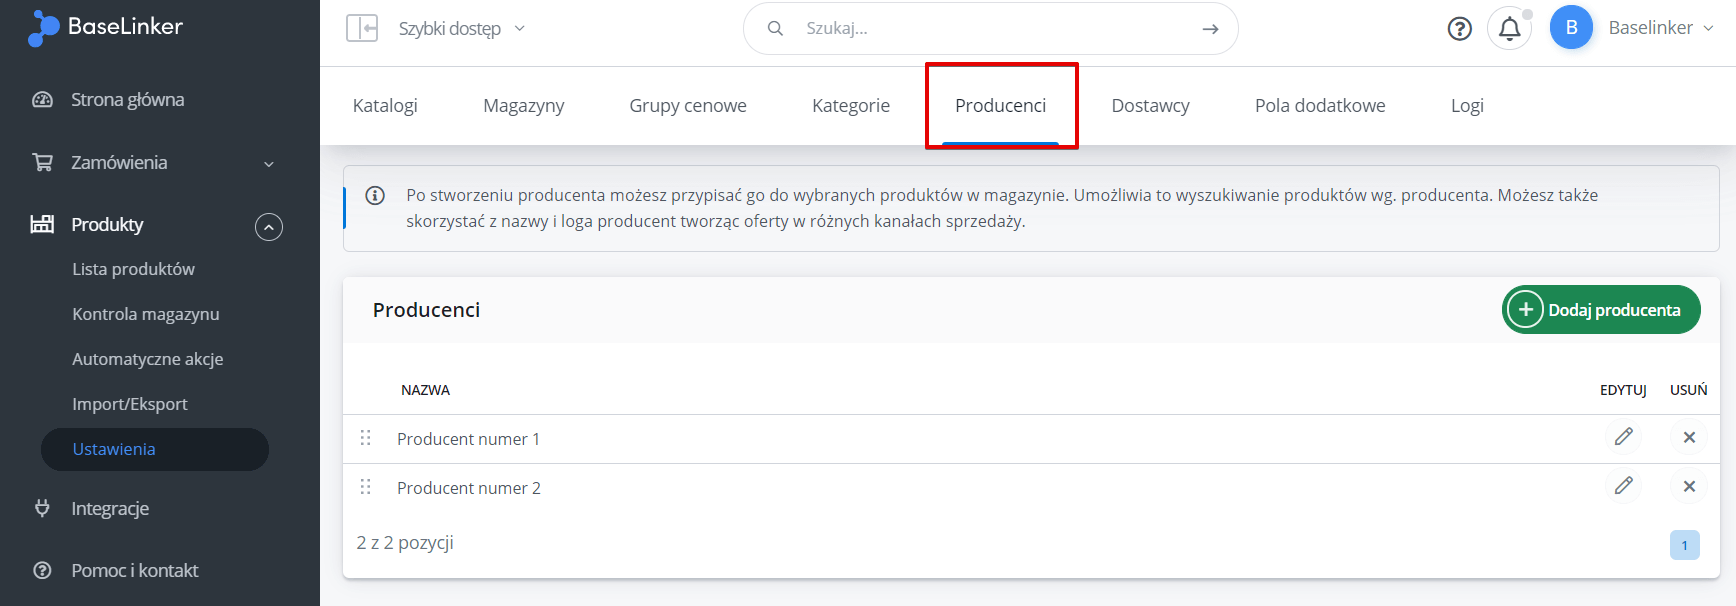Open Automatyczne akcje
Image resolution: width=1736 pixels, height=606 pixels.
click(148, 359)
